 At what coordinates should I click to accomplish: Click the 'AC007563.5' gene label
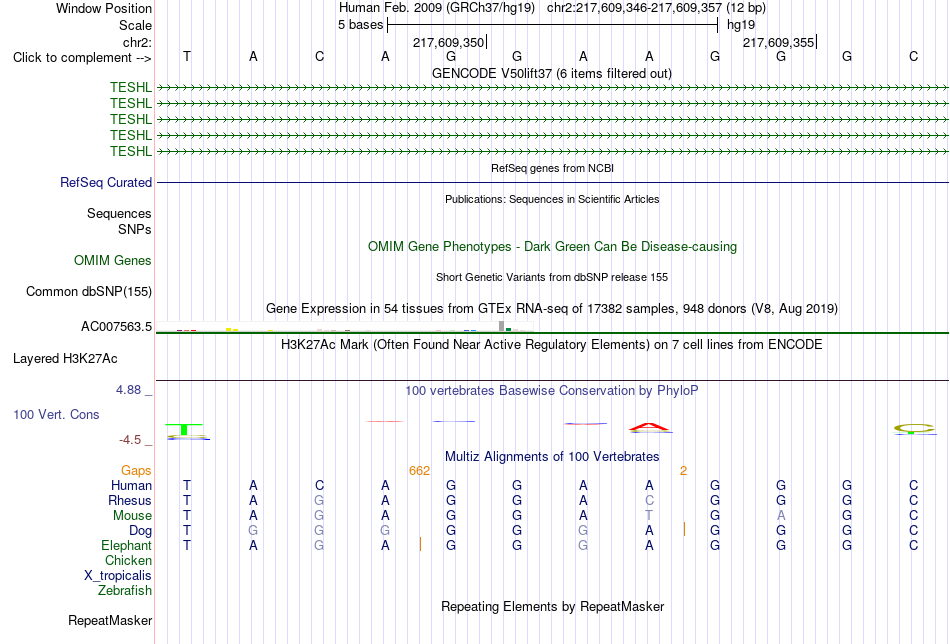116,327
